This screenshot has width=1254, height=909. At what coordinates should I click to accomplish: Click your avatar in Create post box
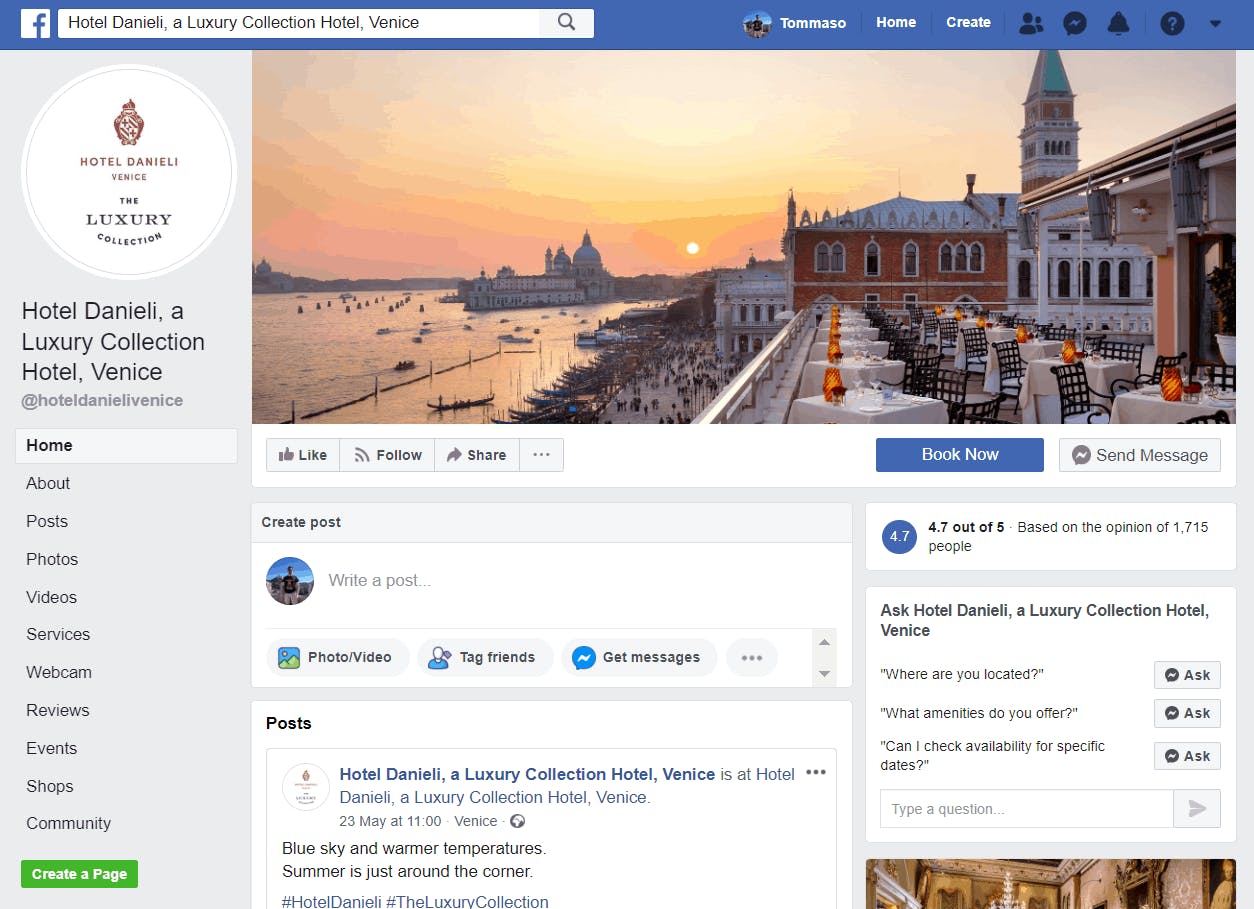(x=290, y=581)
